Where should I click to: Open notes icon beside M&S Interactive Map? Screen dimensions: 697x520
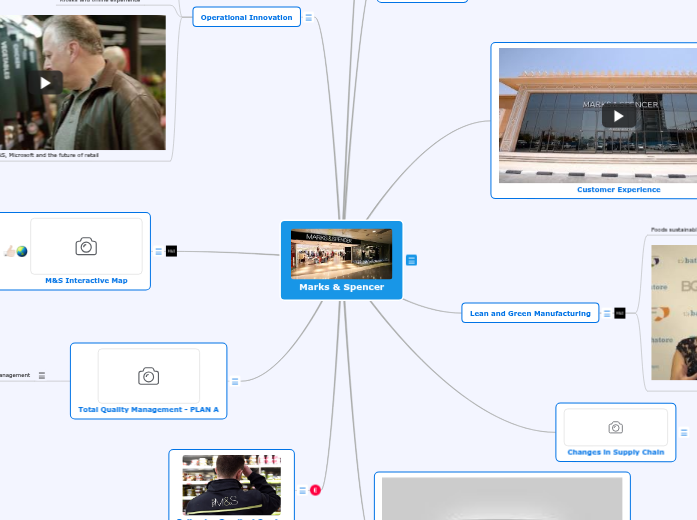coord(159,252)
